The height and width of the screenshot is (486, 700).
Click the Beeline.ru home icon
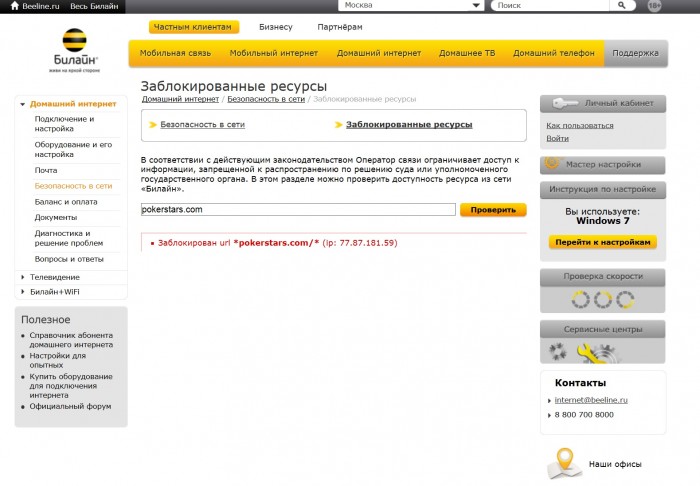click(x=14, y=6)
